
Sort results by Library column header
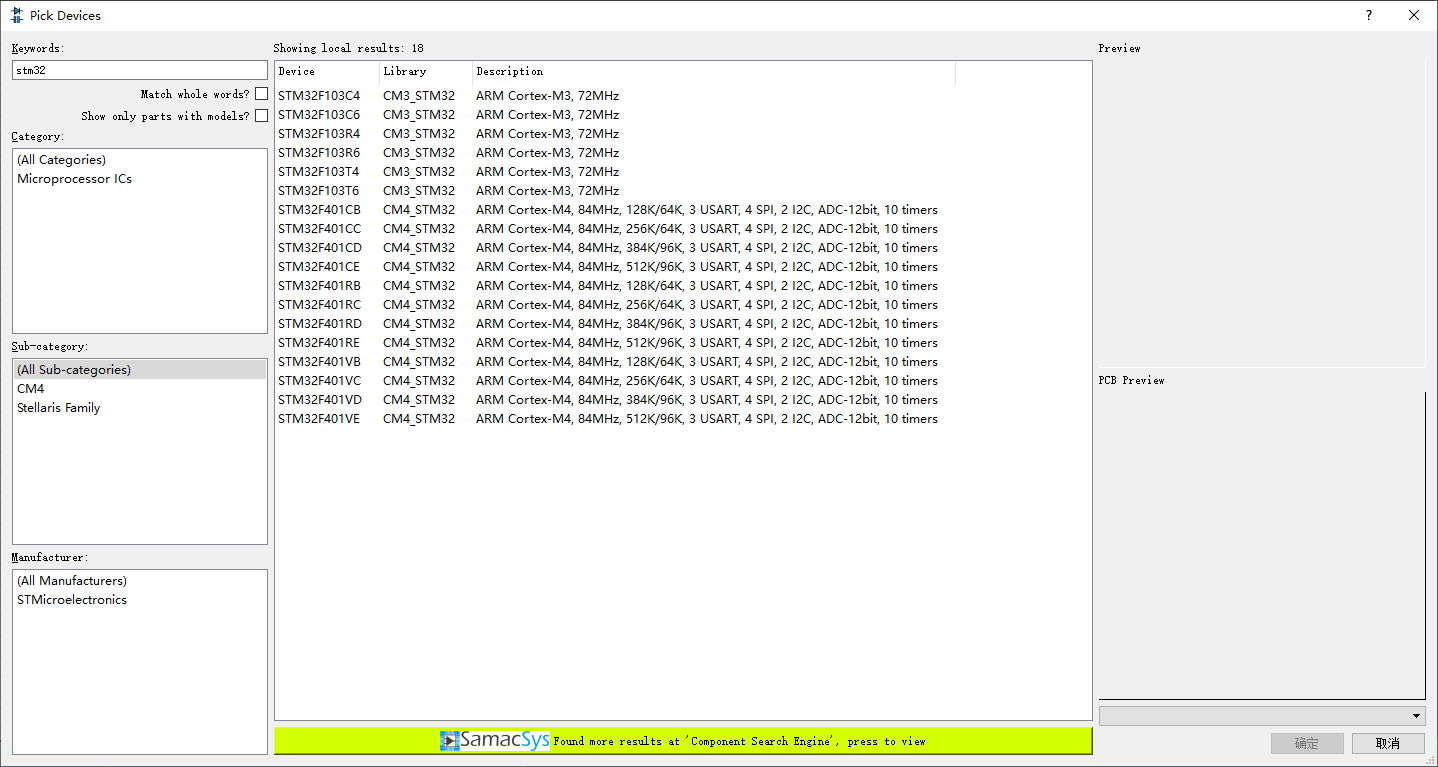pos(426,72)
